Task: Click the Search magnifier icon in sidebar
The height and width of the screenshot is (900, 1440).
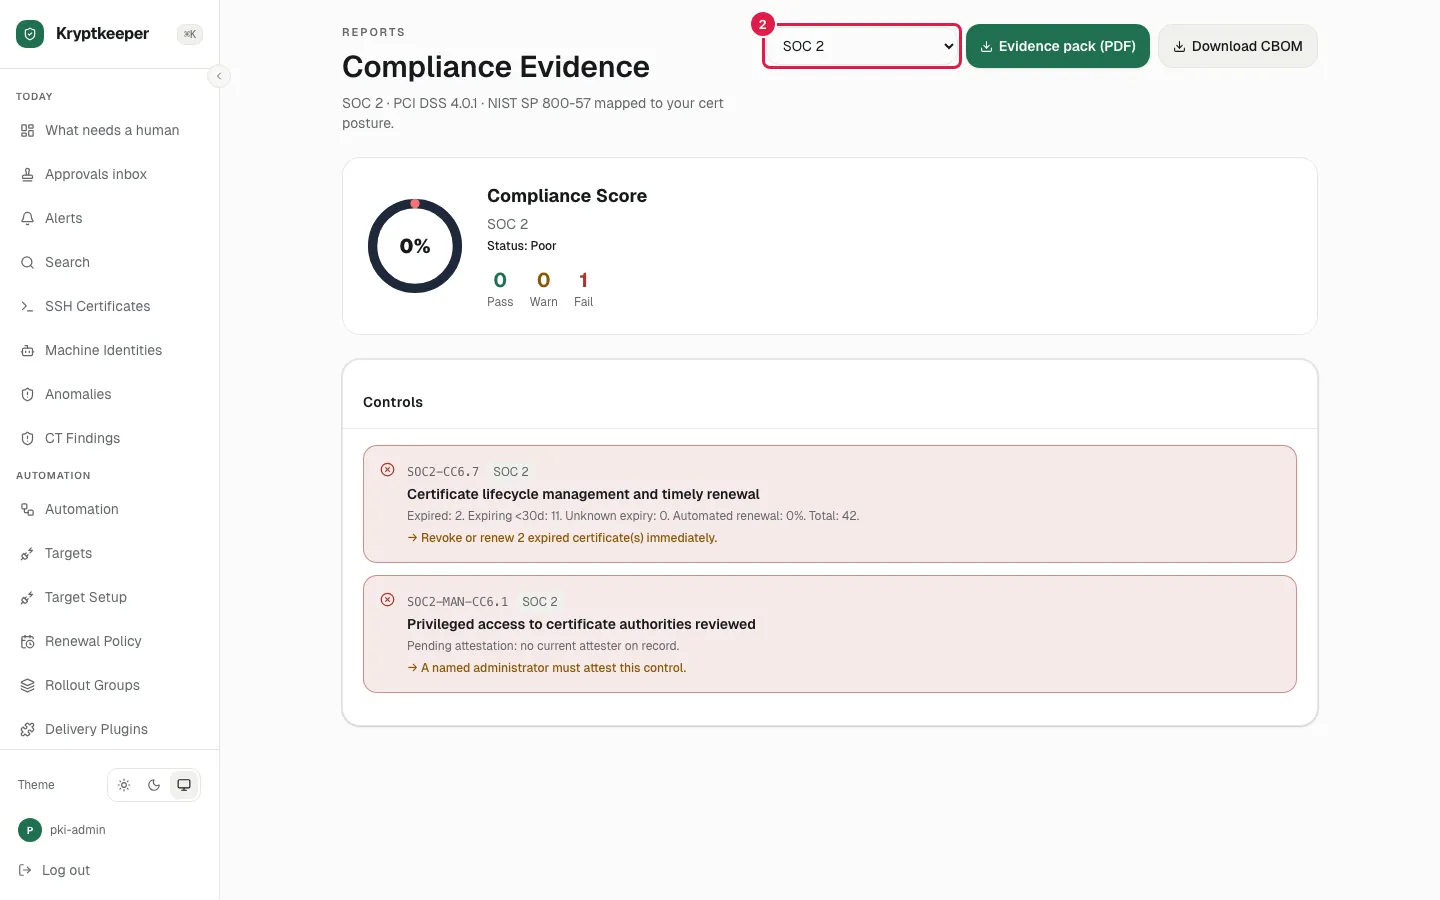Action: [27, 262]
